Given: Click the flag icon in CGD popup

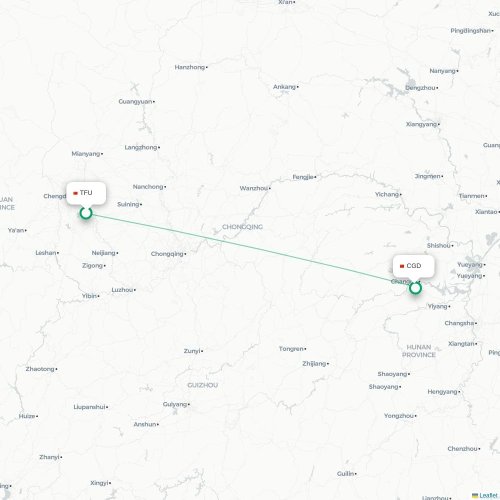Looking at the screenshot, I should (x=402, y=266).
